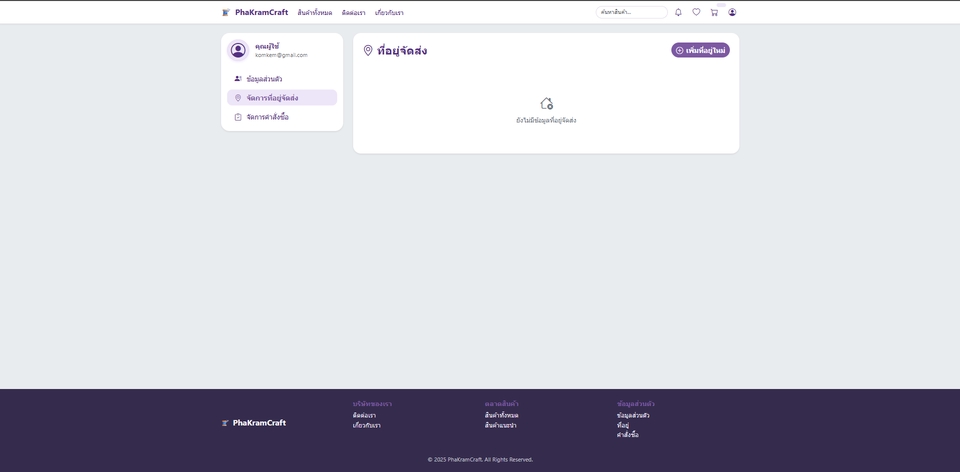960x472 pixels.
Task: Click the PhaKramCraft logo in header
Action: click(255, 12)
